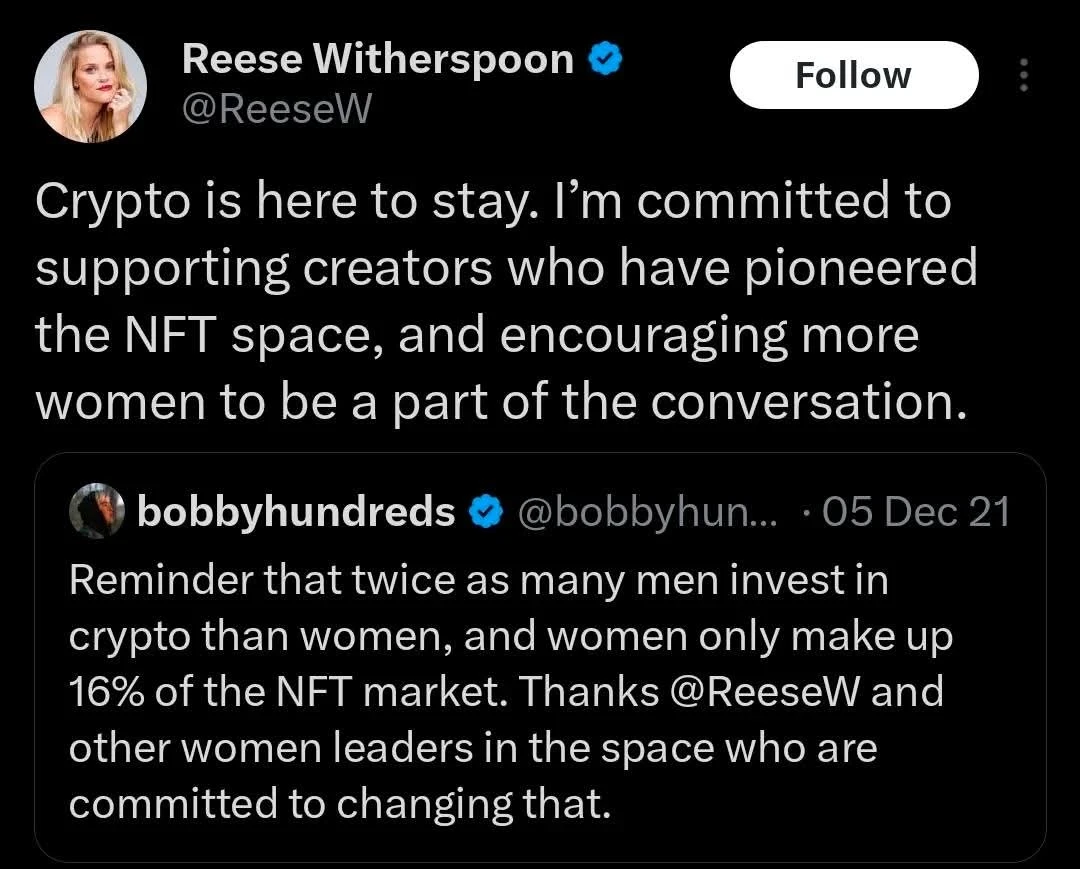Tap "the NFT space, and encouraging more" line
The image size is (1080, 869).
pyautogui.click(x=476, y=335)
